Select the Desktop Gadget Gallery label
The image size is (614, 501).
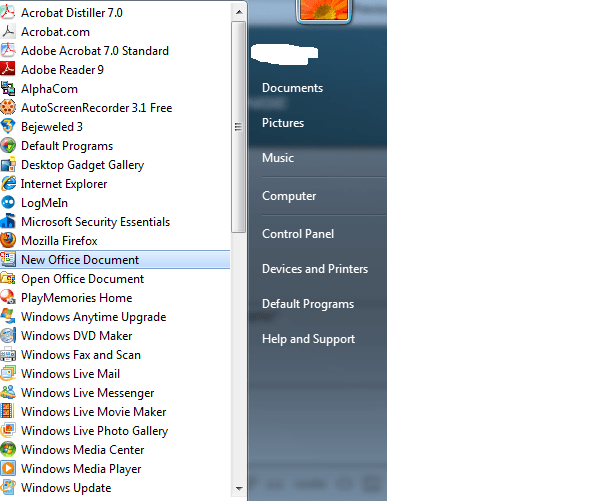[x=82, y=165]
